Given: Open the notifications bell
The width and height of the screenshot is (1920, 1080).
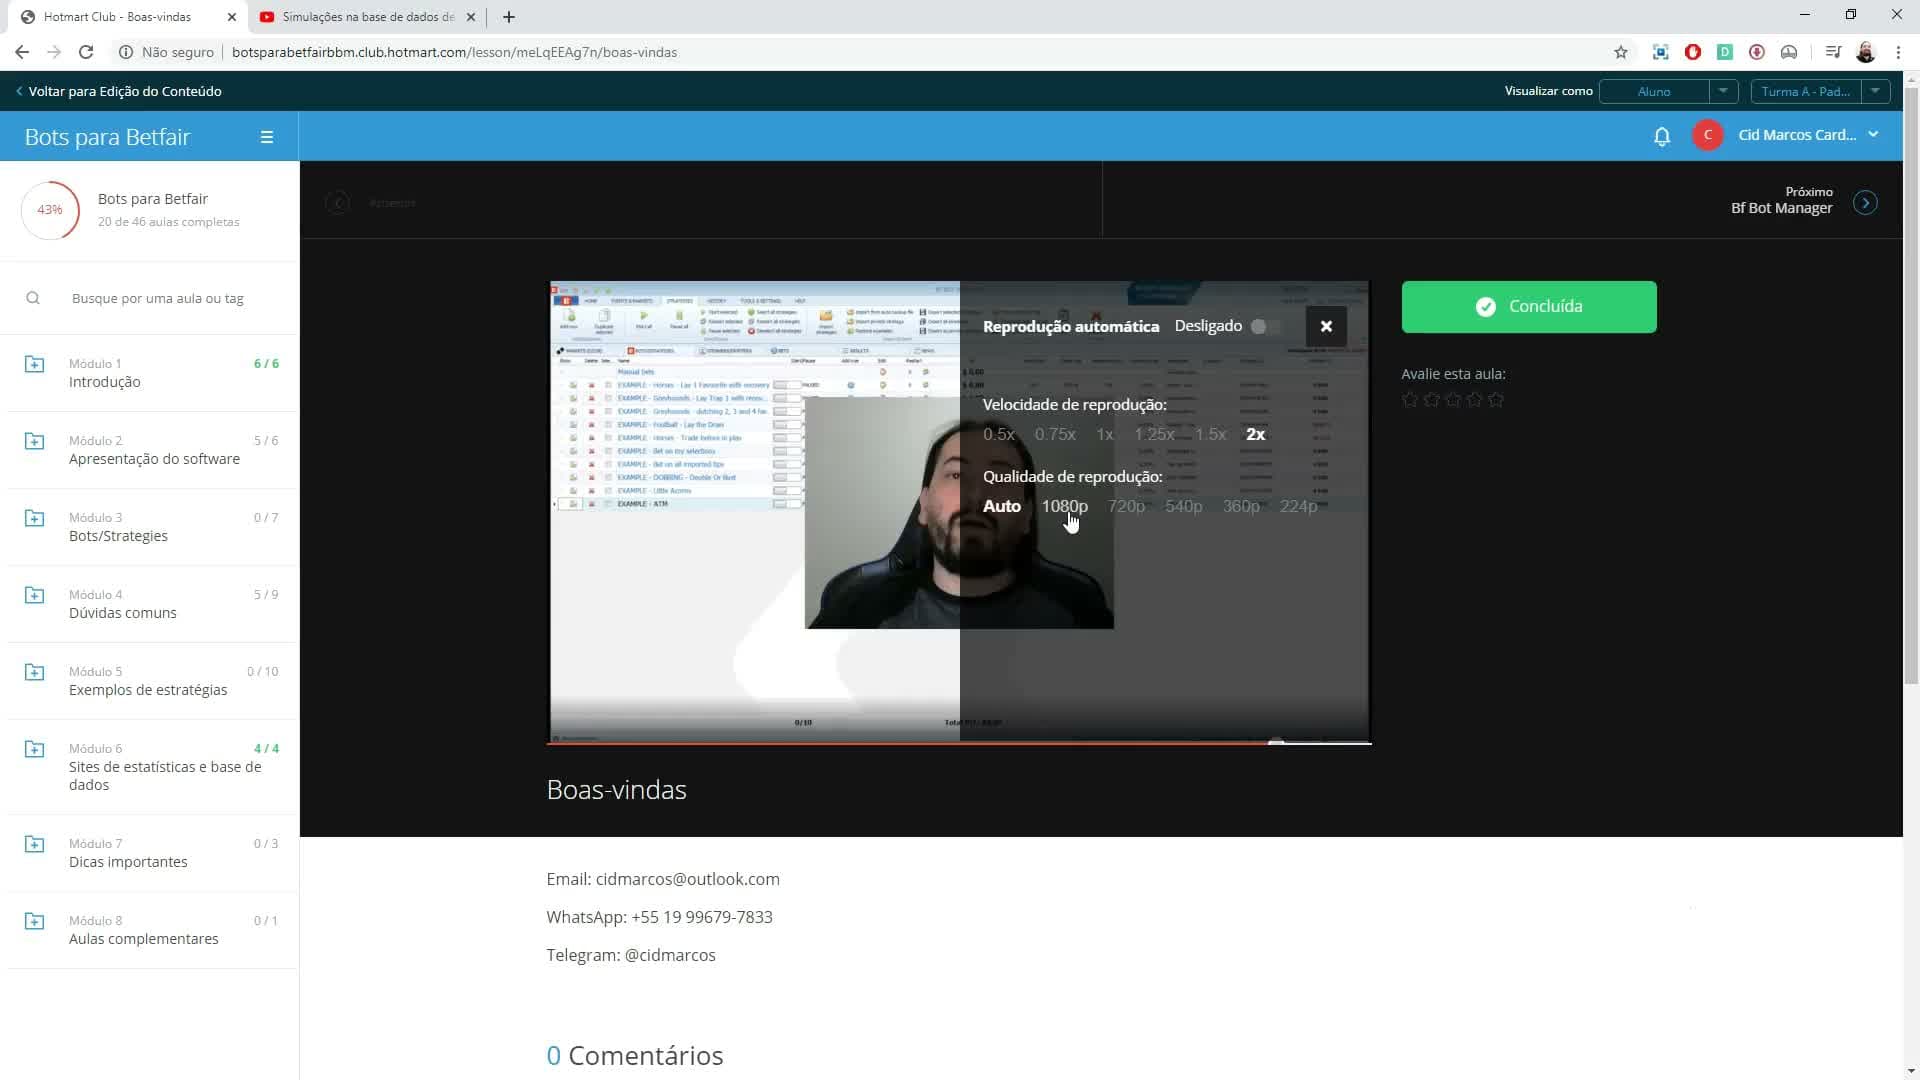Looking at the screenshot, I should point(1661,136).
